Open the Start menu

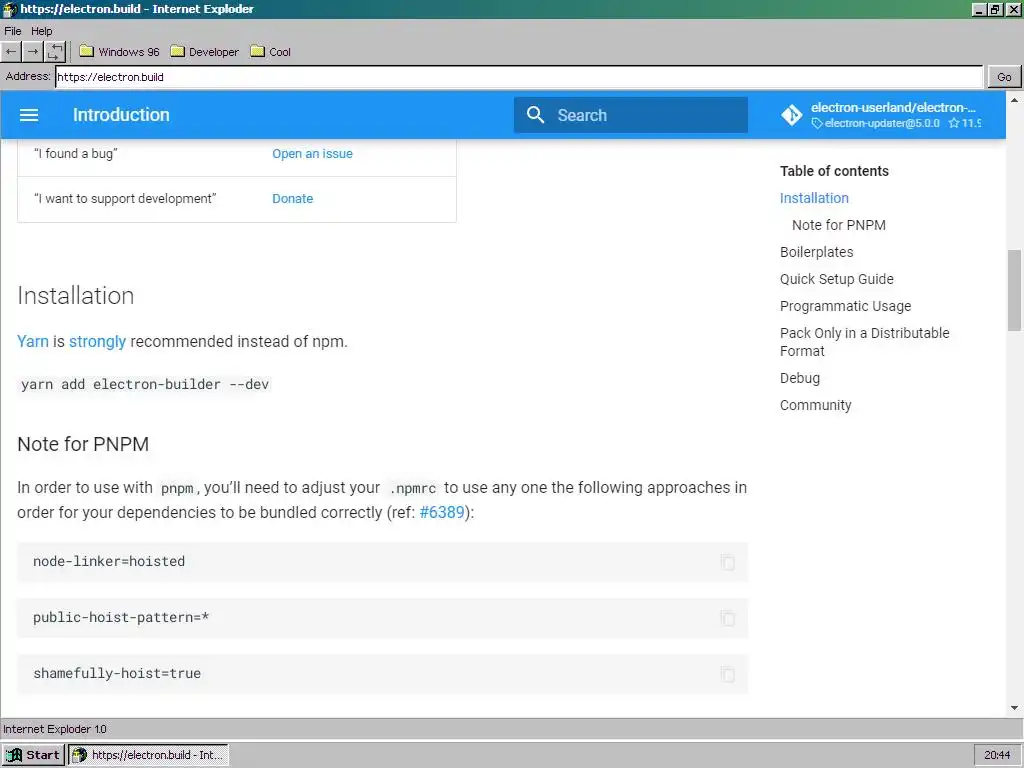pos(33,755)
